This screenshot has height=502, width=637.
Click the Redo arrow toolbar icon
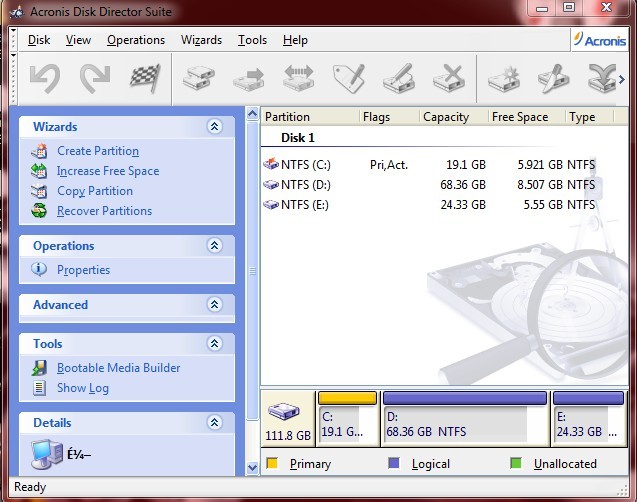click(95, 78)
